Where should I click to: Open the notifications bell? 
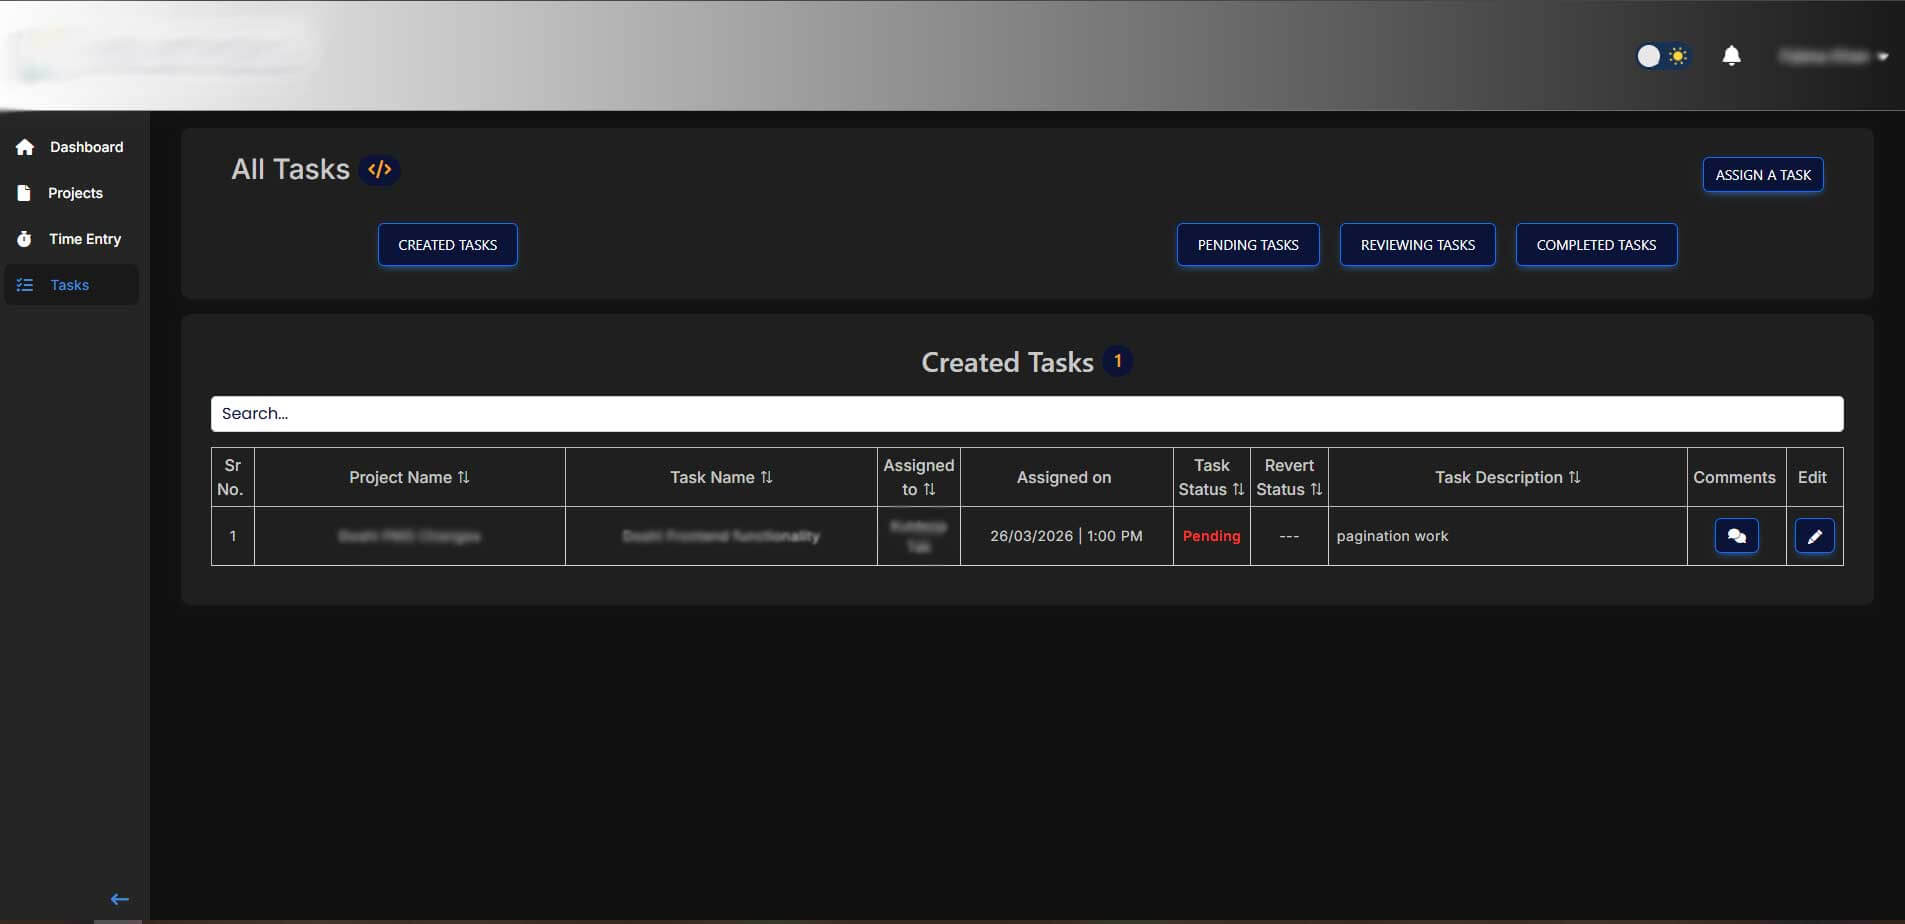pyautogui.click(x=1731, y=56)
